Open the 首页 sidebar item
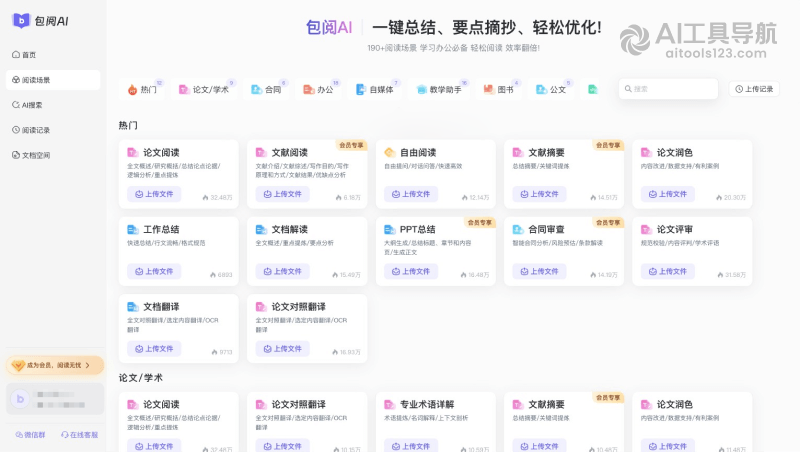 coord(24,55)
